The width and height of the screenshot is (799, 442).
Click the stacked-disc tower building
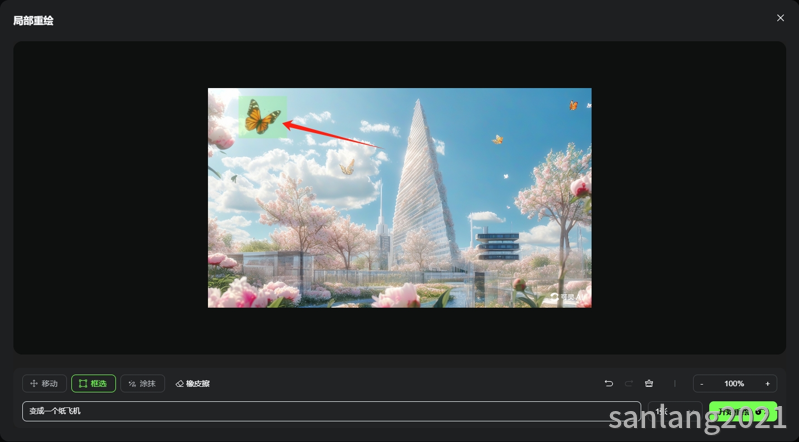[x=497, y=246]
